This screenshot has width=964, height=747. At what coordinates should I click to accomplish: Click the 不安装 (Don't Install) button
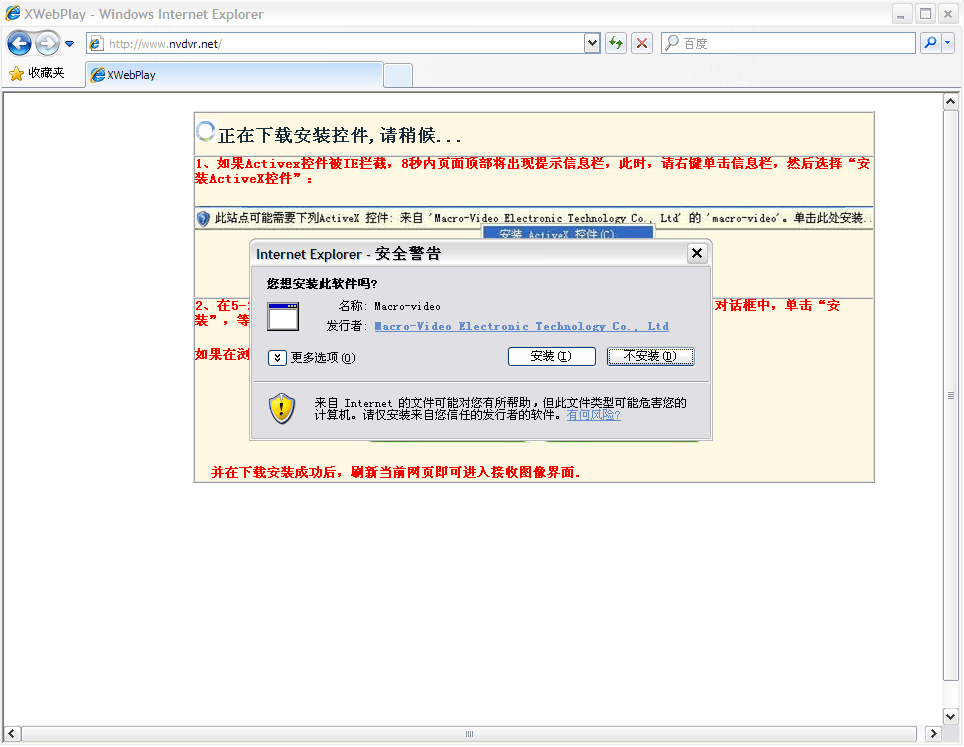650,356
